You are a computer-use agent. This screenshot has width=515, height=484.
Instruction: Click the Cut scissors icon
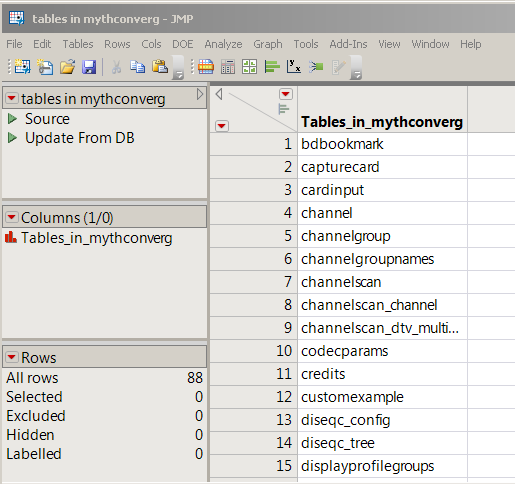[x=116, y=67]
